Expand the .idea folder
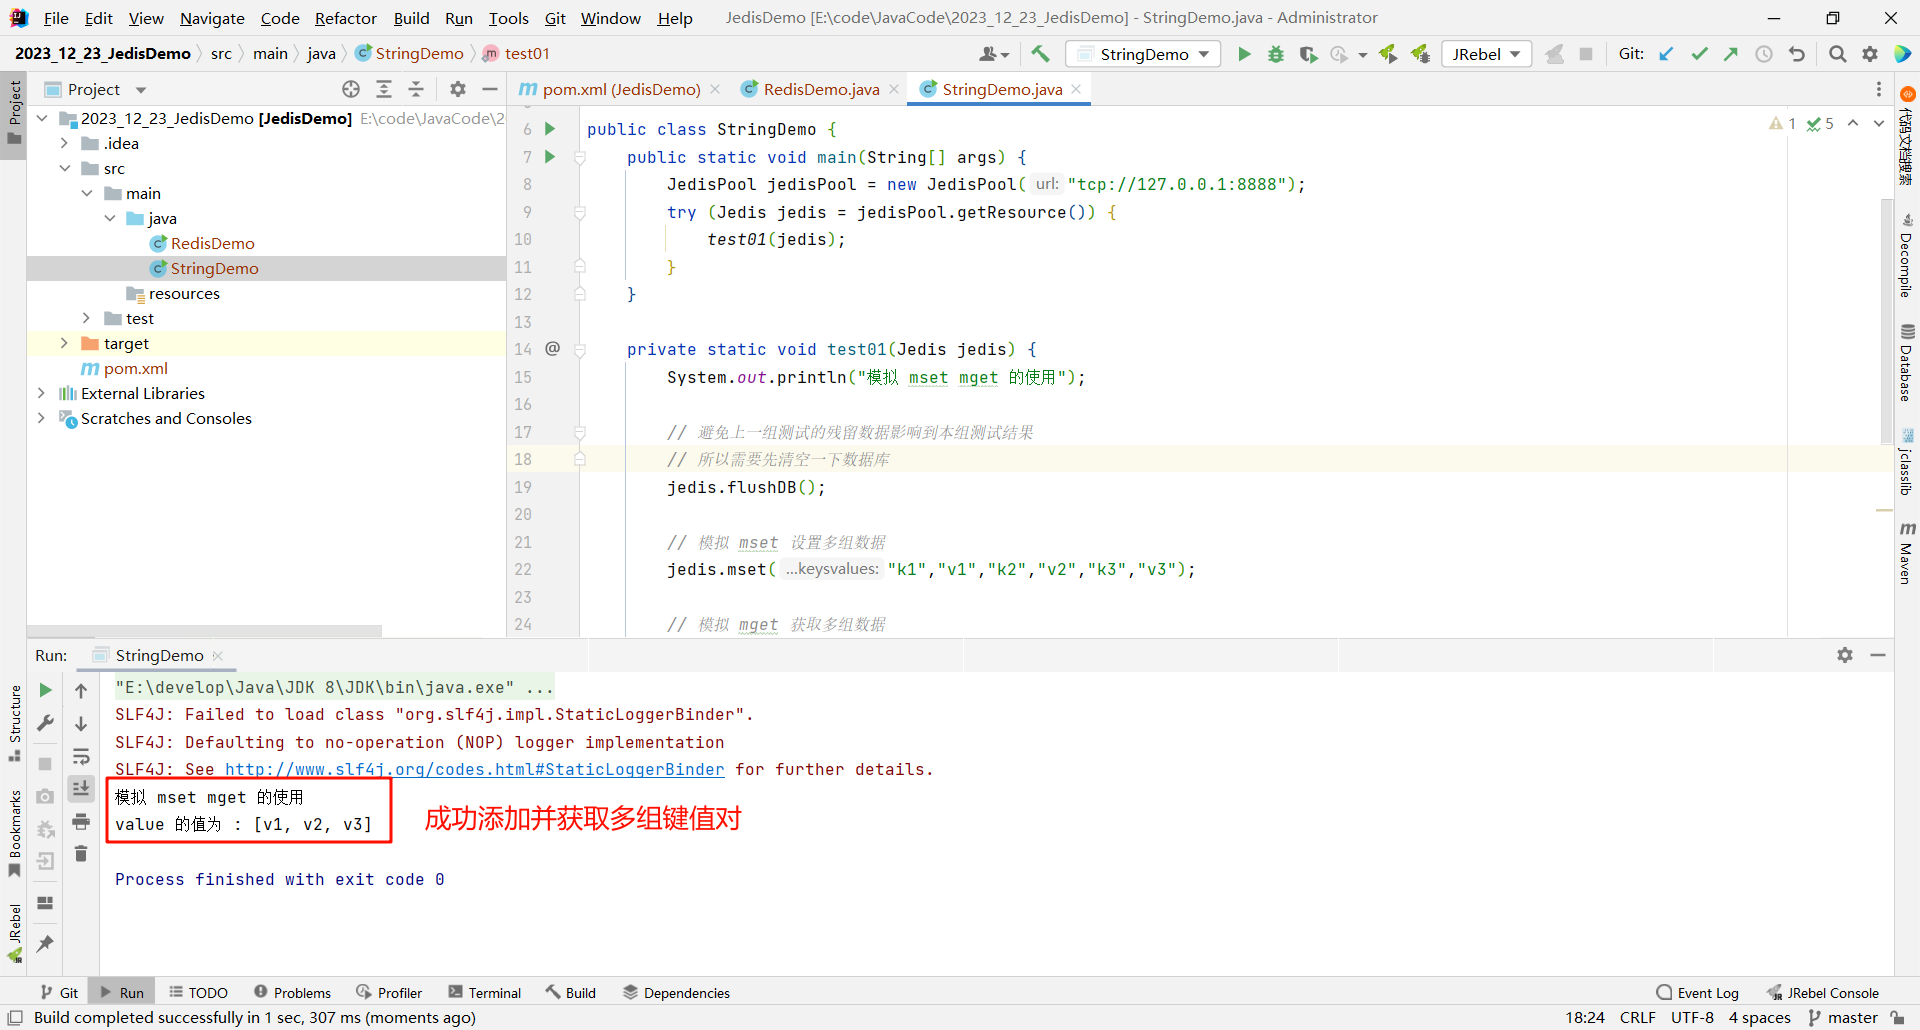Screen dimensions: 1920x1030 click(64, 143)
